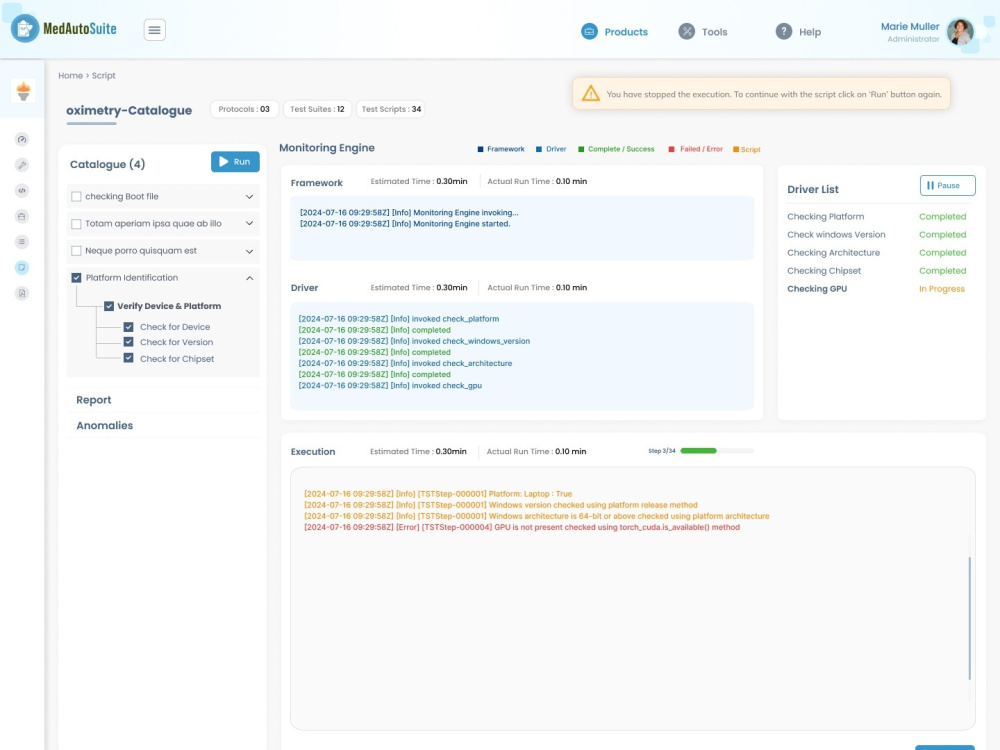The image size is (1000, 750).
Task: Select Checking GPU driver row
Action: pos(876,289)
